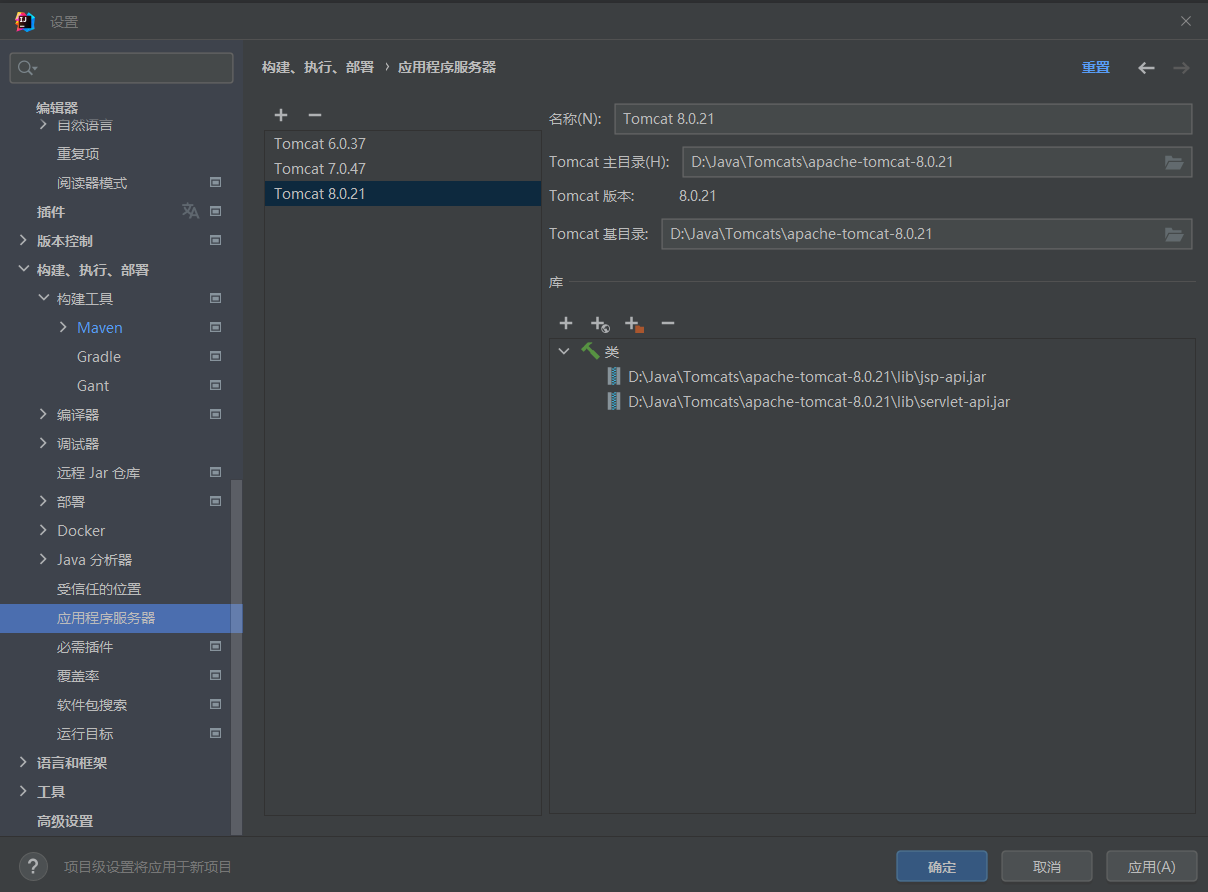Image resolution: width=1208 pixels, height=892 pixels.
Task: Click the library add icon with red square
Action: (634, 324)
